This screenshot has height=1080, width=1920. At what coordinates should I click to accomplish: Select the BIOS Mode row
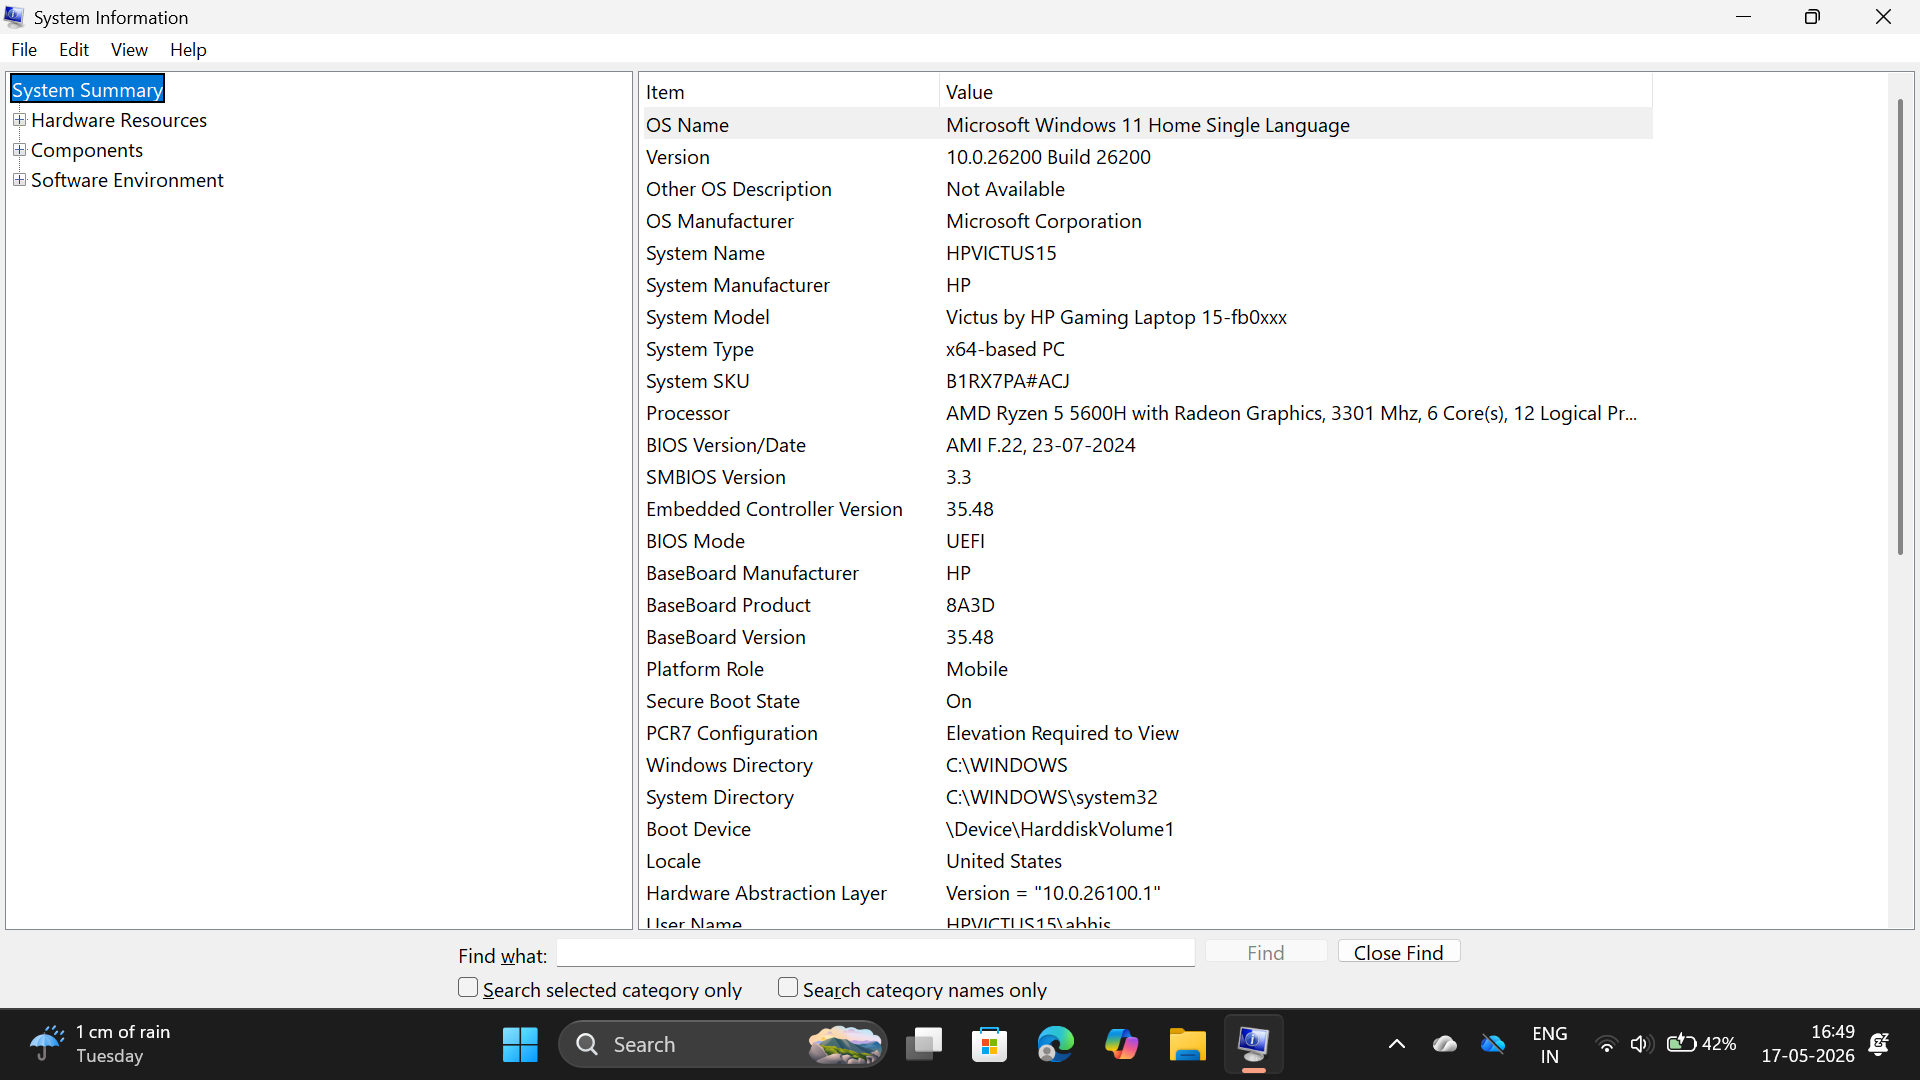coord(1146,541)
